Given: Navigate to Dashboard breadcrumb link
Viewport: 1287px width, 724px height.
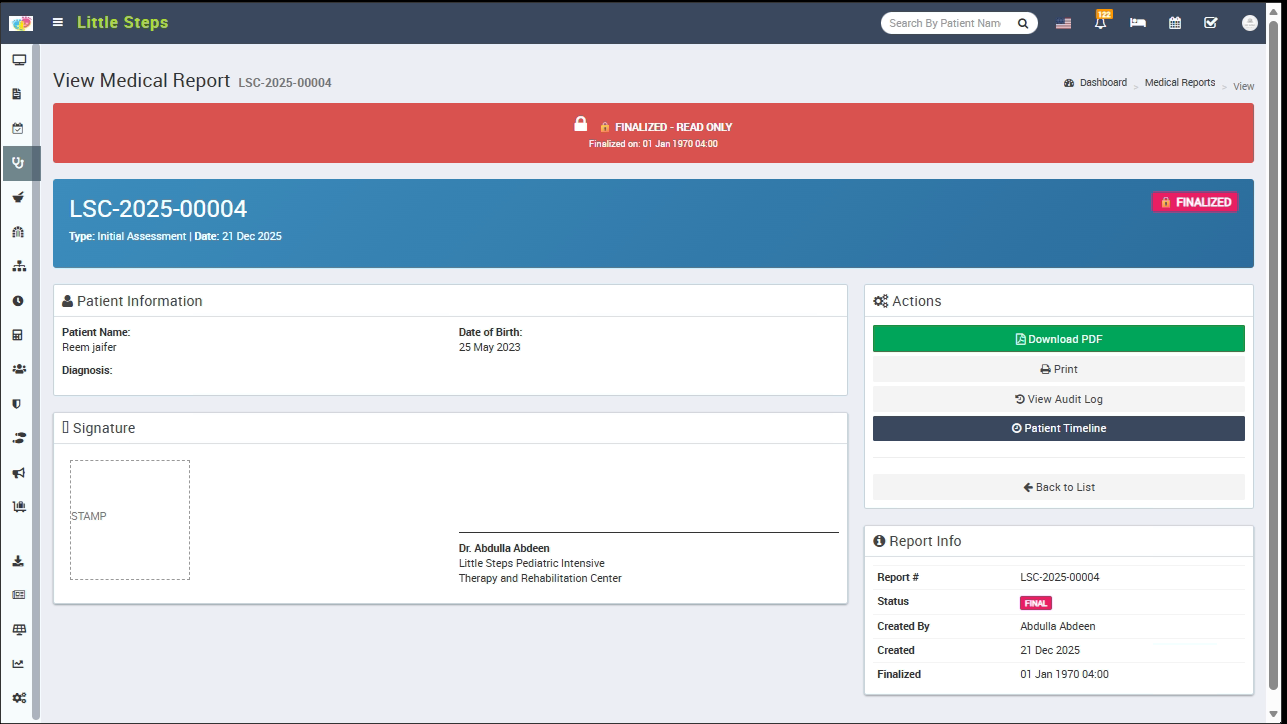Looking at the screenshot, I should [1102, 83].
